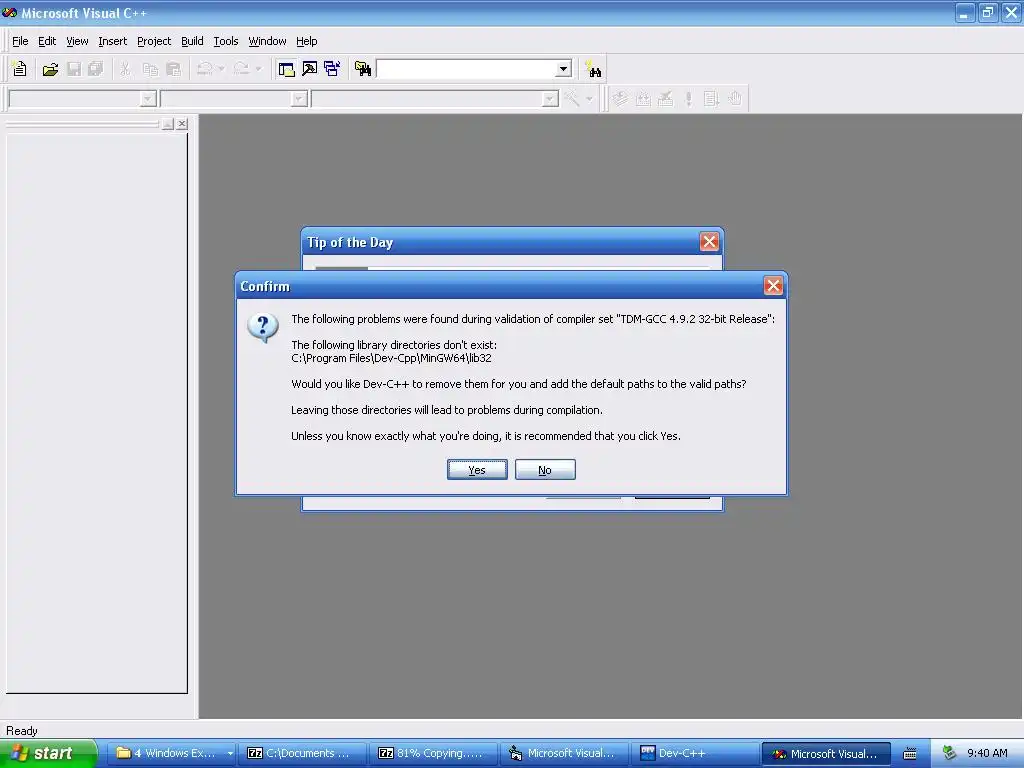Switch to Dev-C++ in the taskbar
This screenshot has height=768, width=1024.
click(x=694, y=754)
